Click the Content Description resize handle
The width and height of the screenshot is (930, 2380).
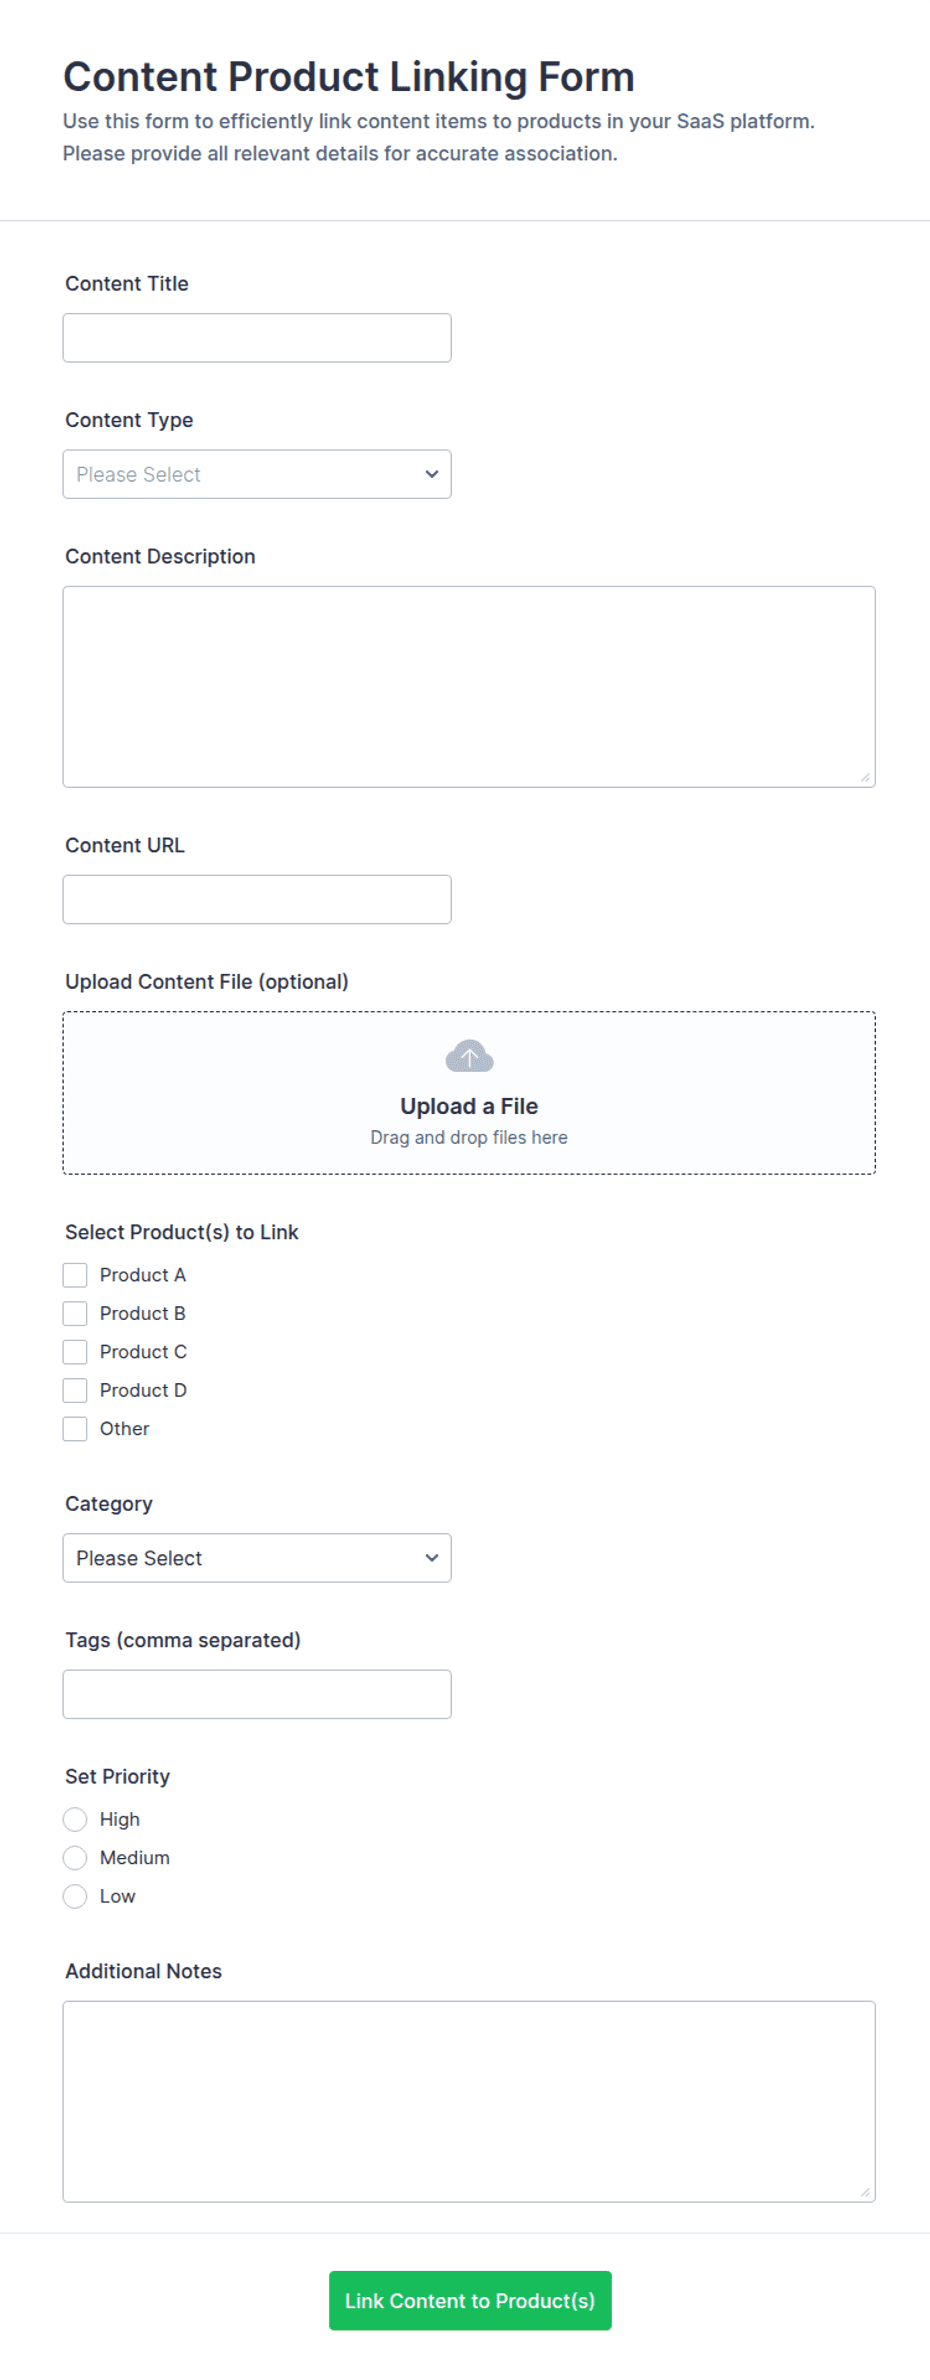pyautogui.click(x=865, y=777)
